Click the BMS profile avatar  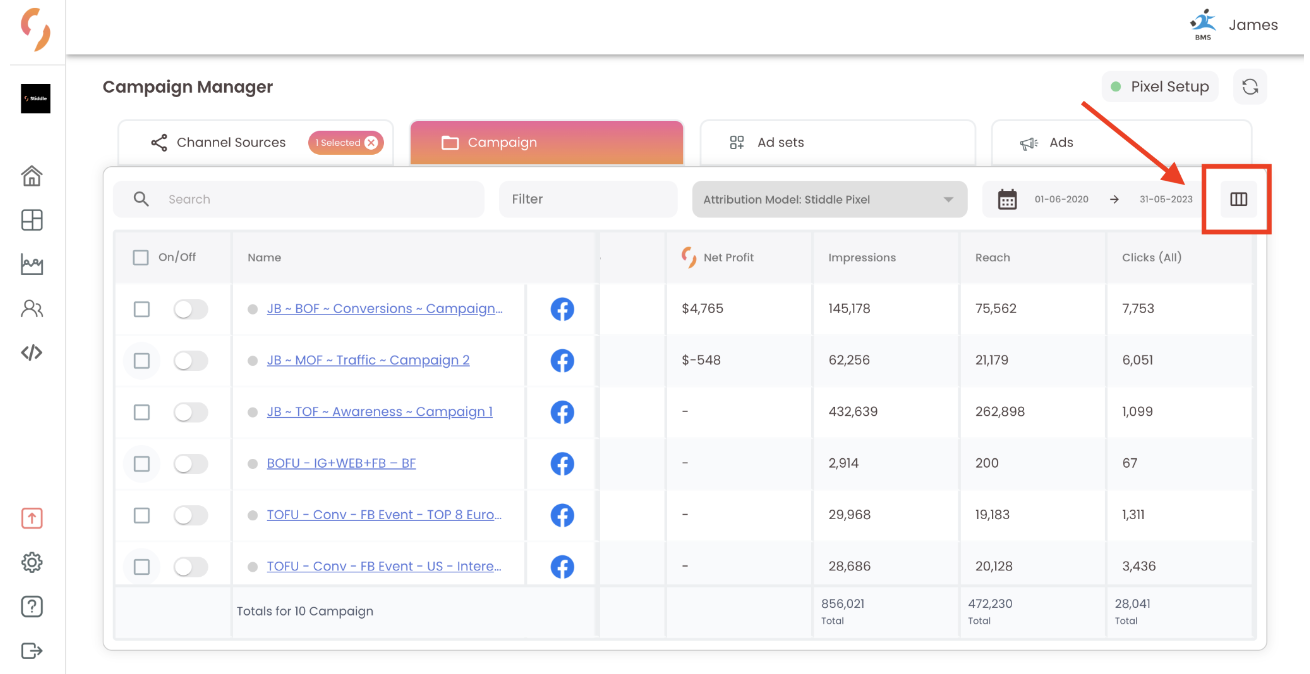(1202, 24)
